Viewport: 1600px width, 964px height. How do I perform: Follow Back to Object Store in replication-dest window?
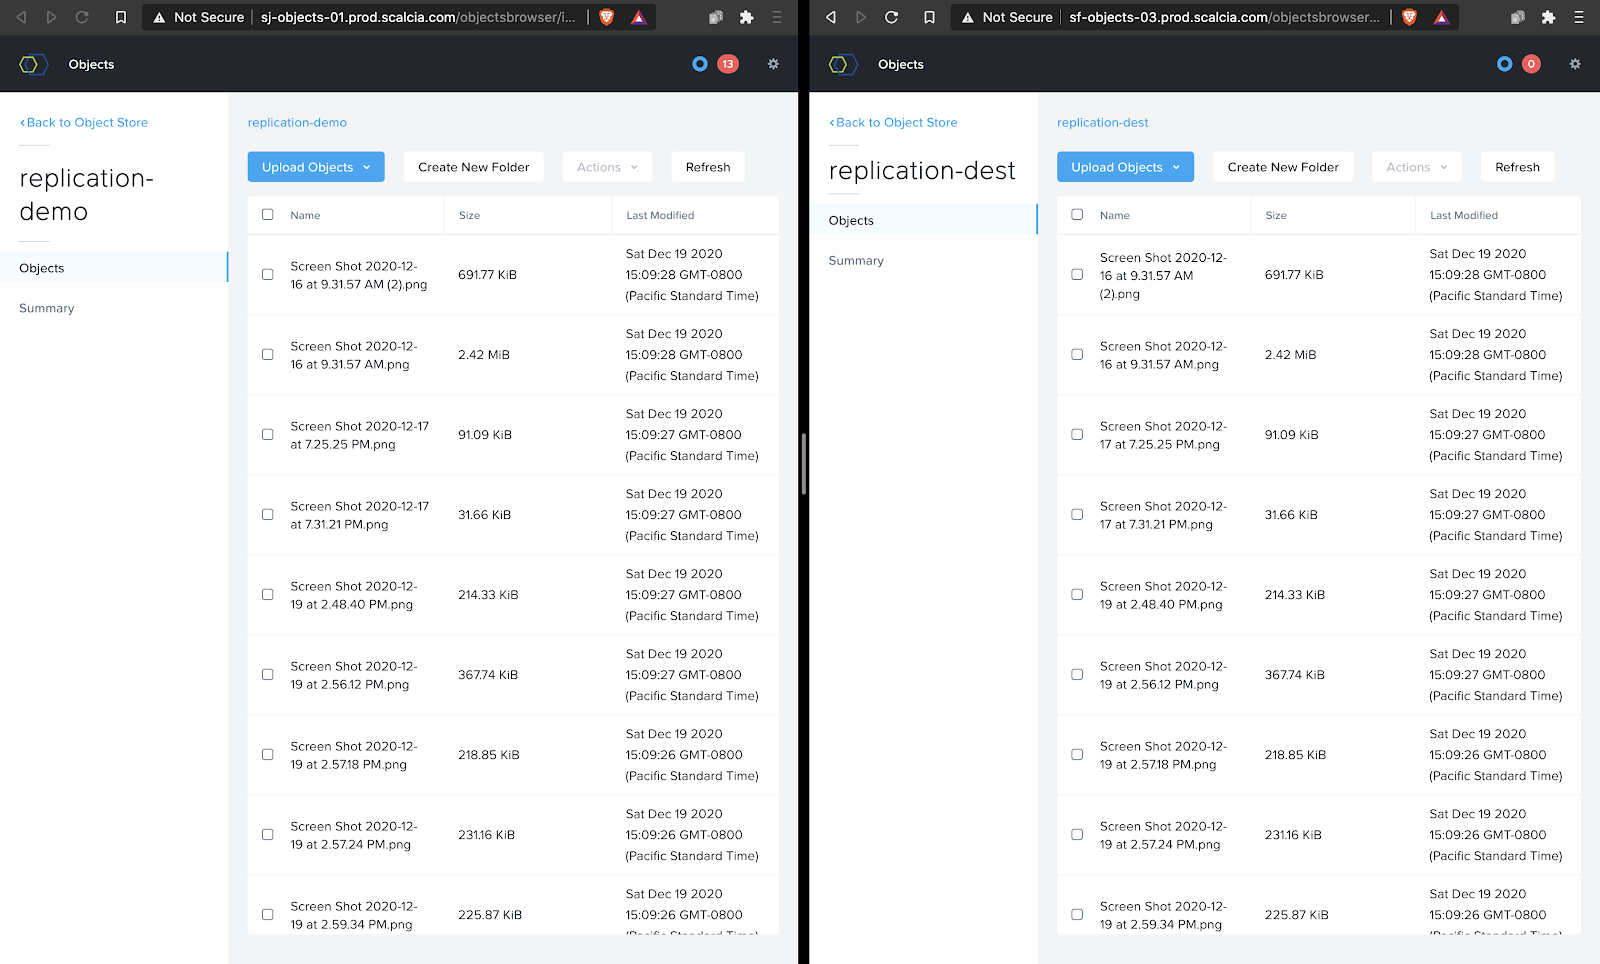[893, 122]
